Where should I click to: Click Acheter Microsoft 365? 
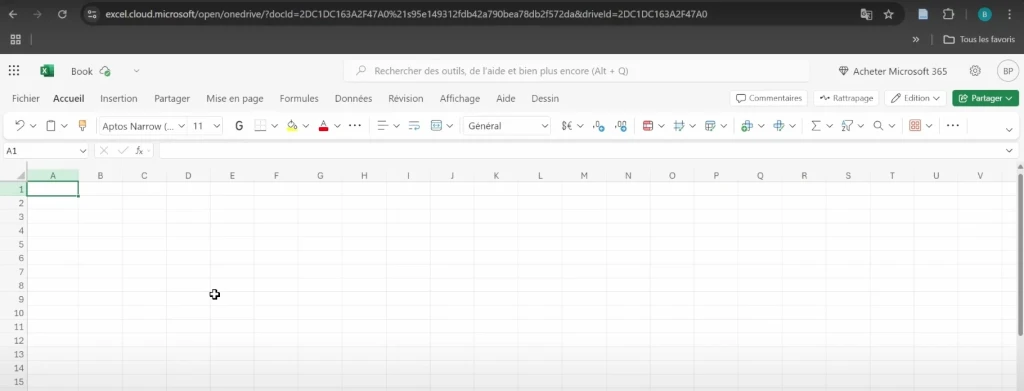[893, 71]
